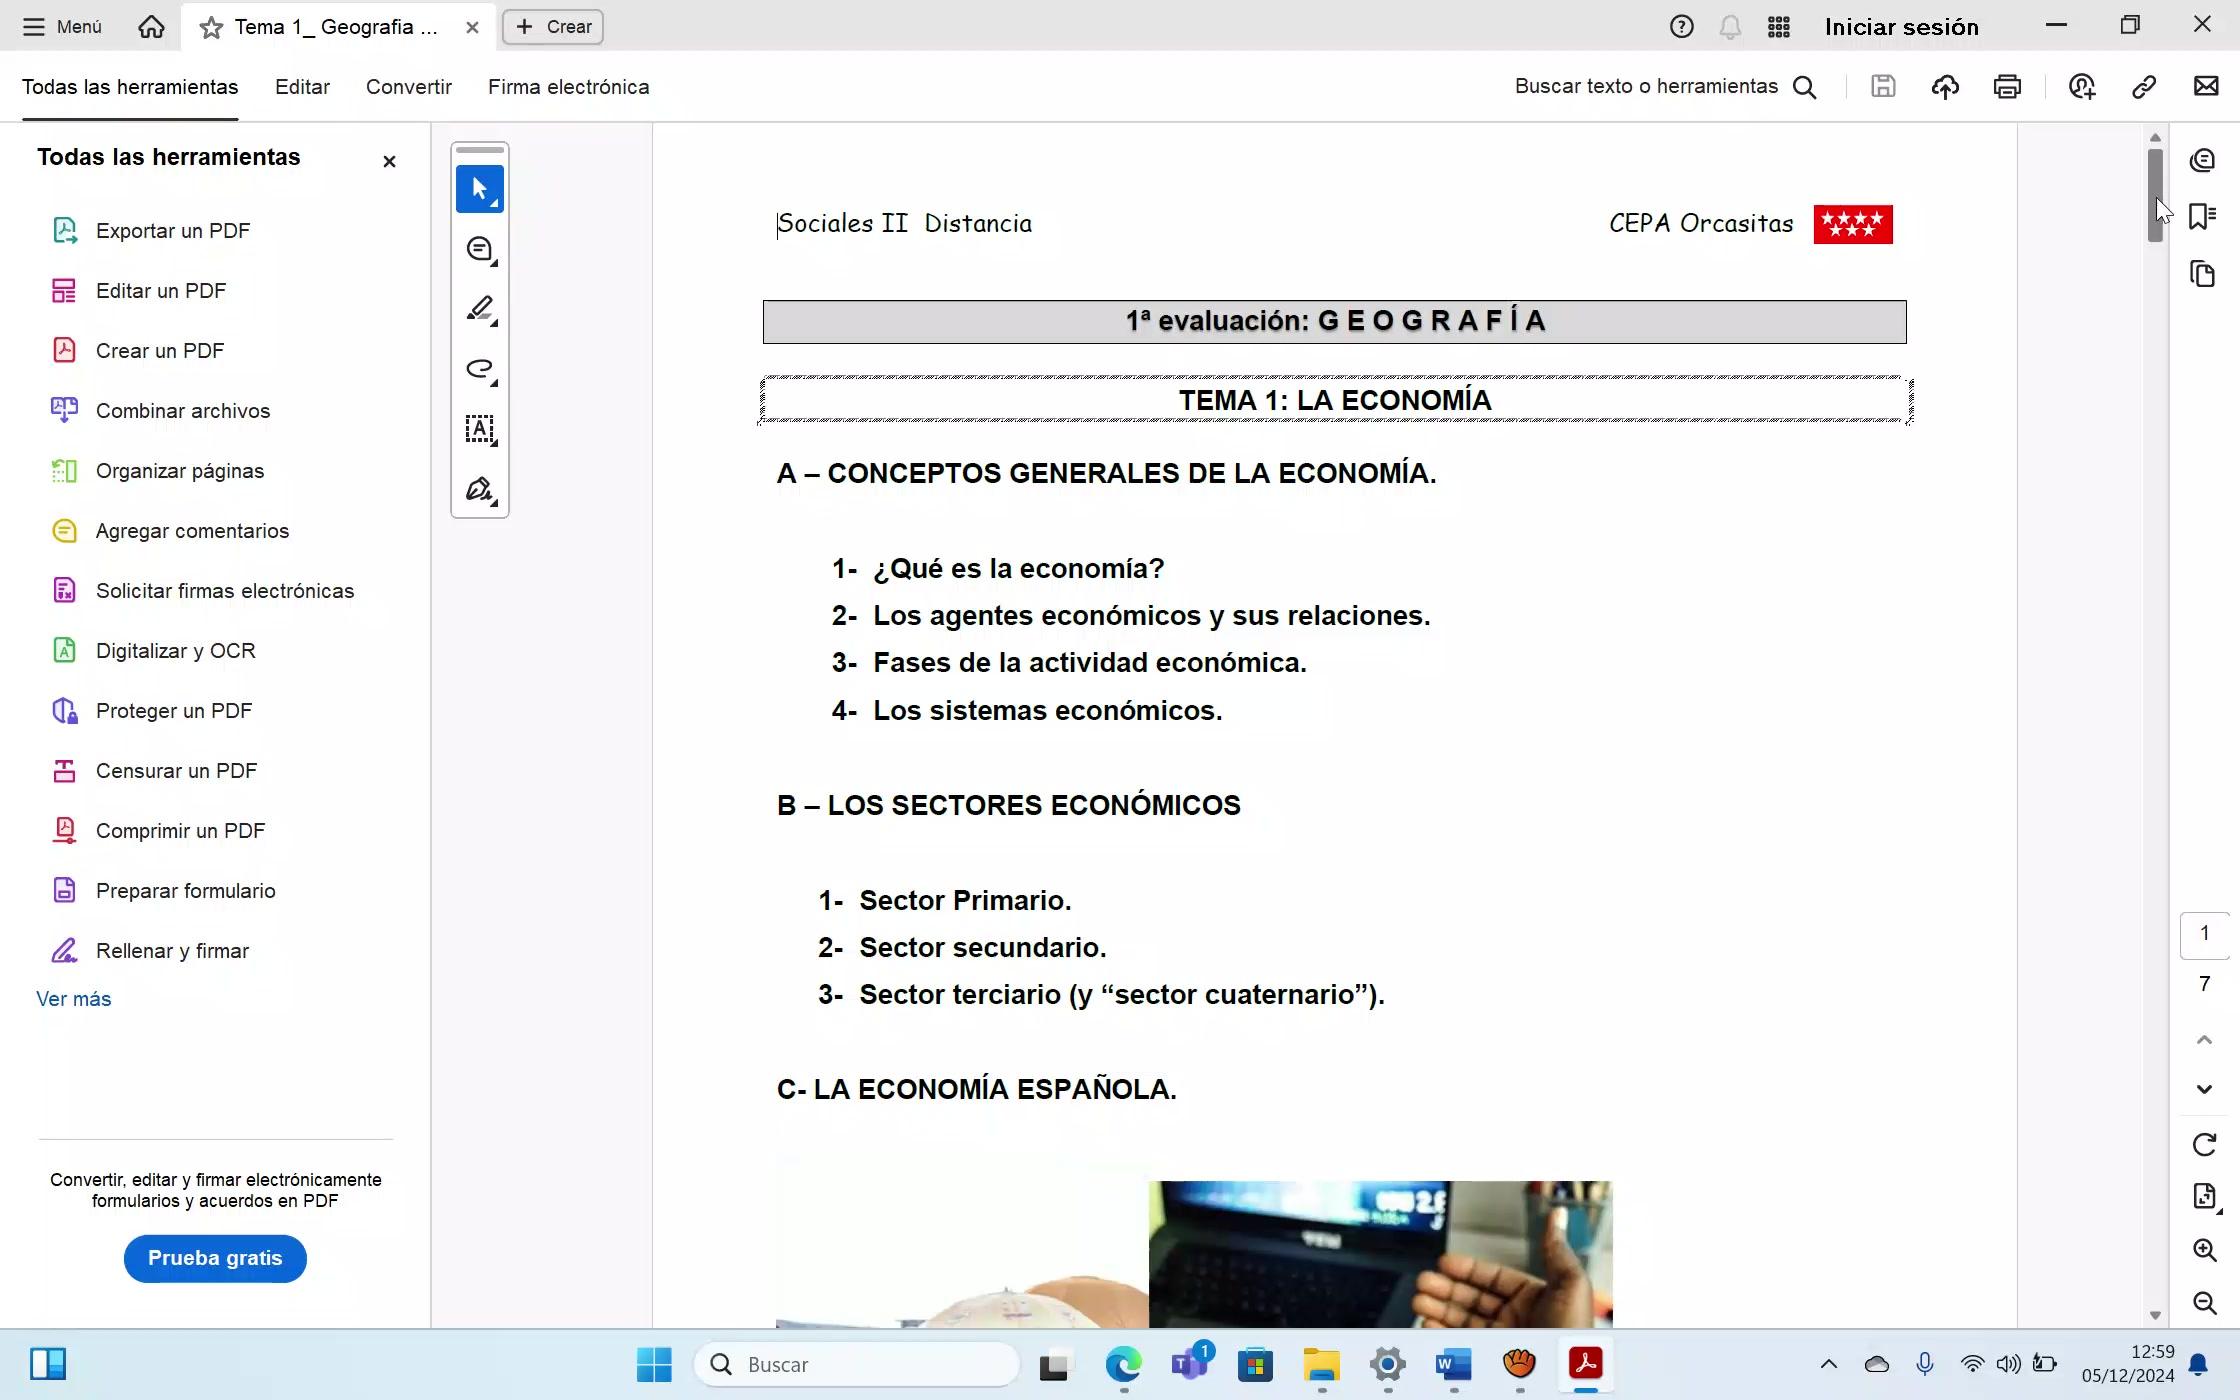Viewport: 2240px width, 1400px height.
Task: Click the print icon
Action: coord(2007,87)
